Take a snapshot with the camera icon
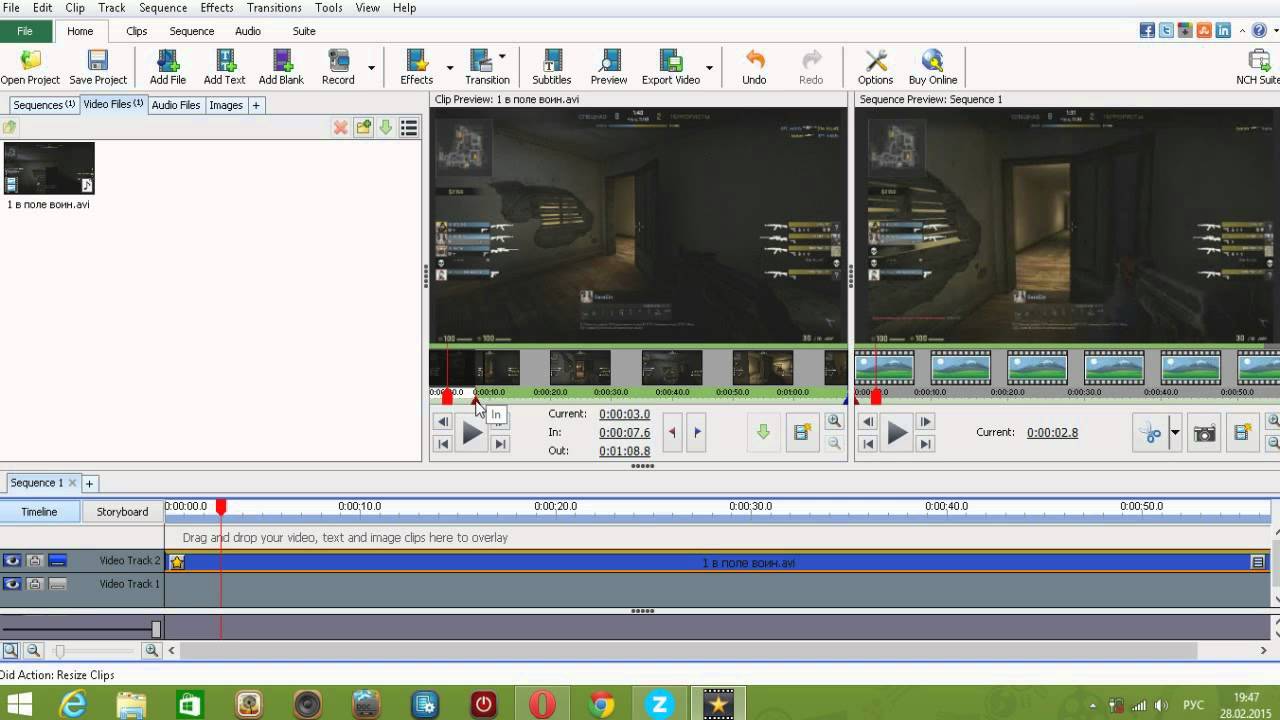The height and width of the screenshot is (720, 1280). pyautogui.click(x=1205, y=433)
